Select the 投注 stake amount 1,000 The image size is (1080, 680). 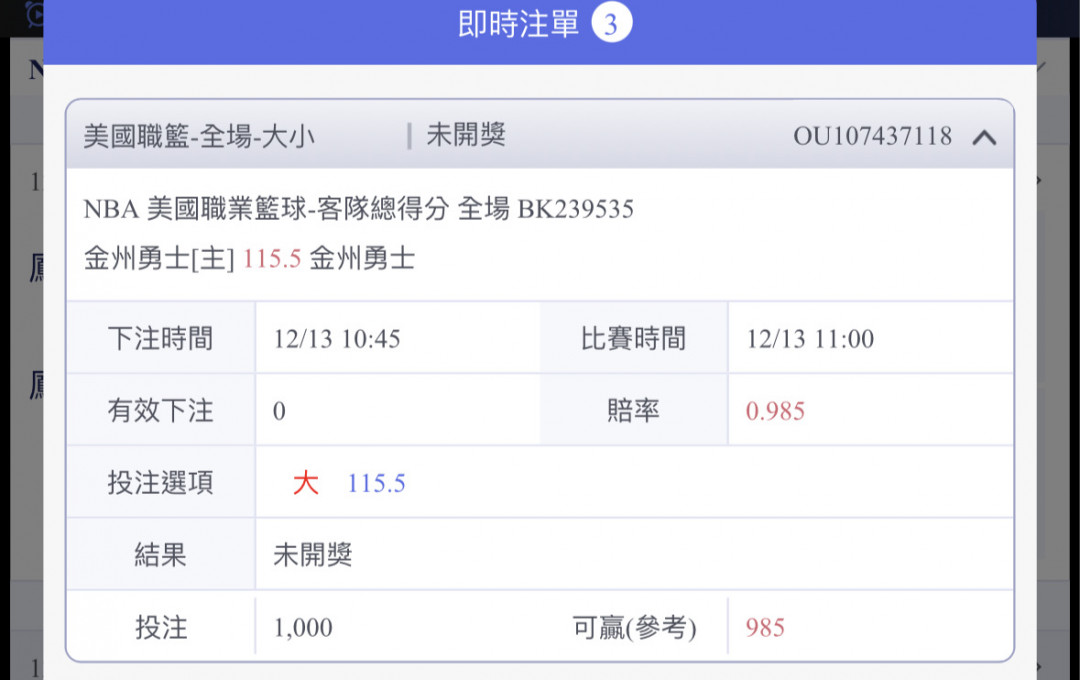(x=303, y=628)
